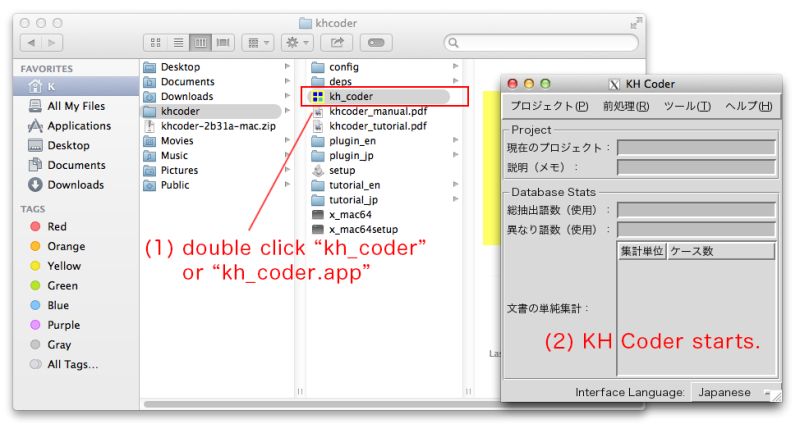The width and height of the screenshot is (800, 424).
Task: Select Movies folder in first column
Action: 177,141
